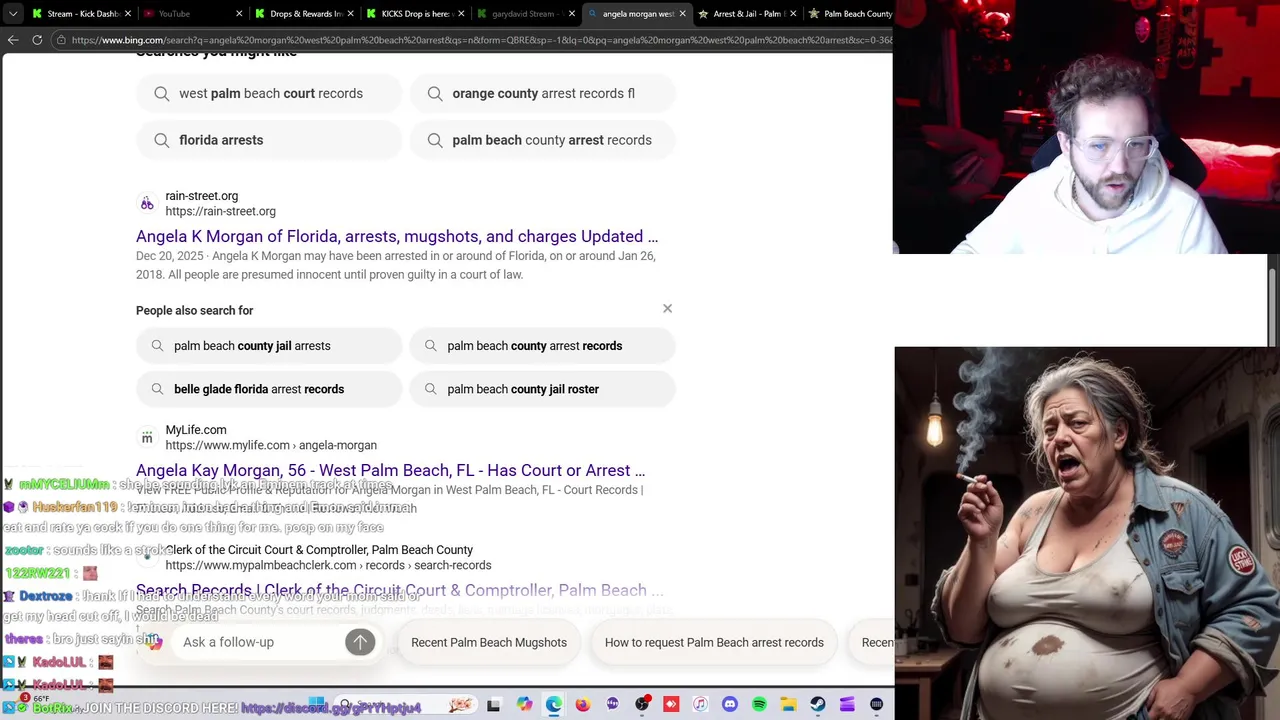This screenshot has width=1280, height=720.
Task: Dismiss the People also search for box
Action: (x=667, y=309)
